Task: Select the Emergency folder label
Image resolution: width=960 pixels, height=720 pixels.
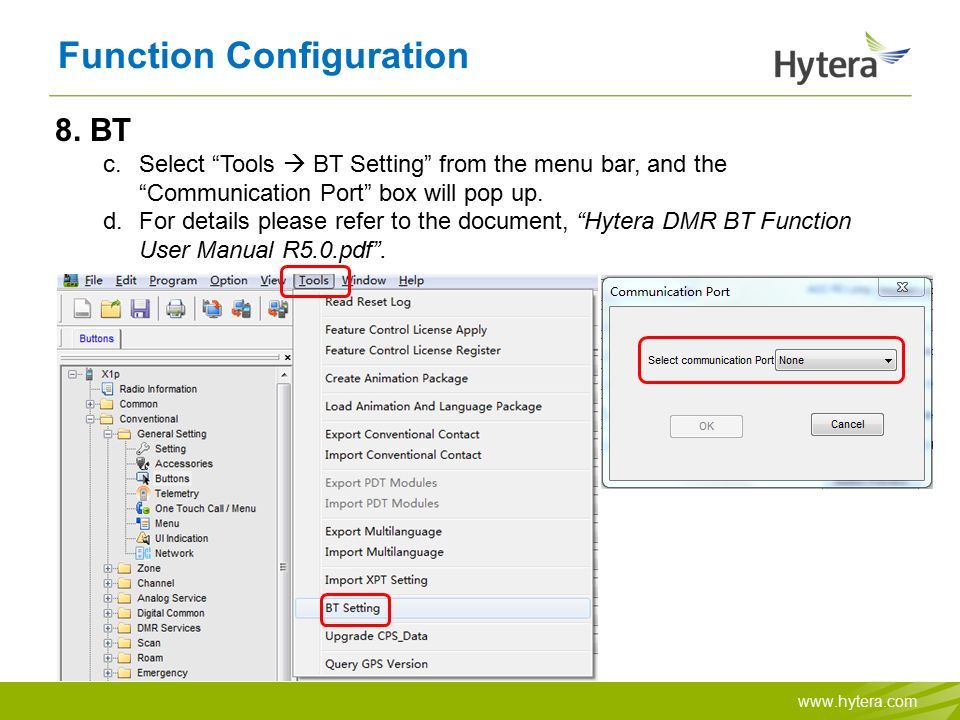Action: point(162,673)
